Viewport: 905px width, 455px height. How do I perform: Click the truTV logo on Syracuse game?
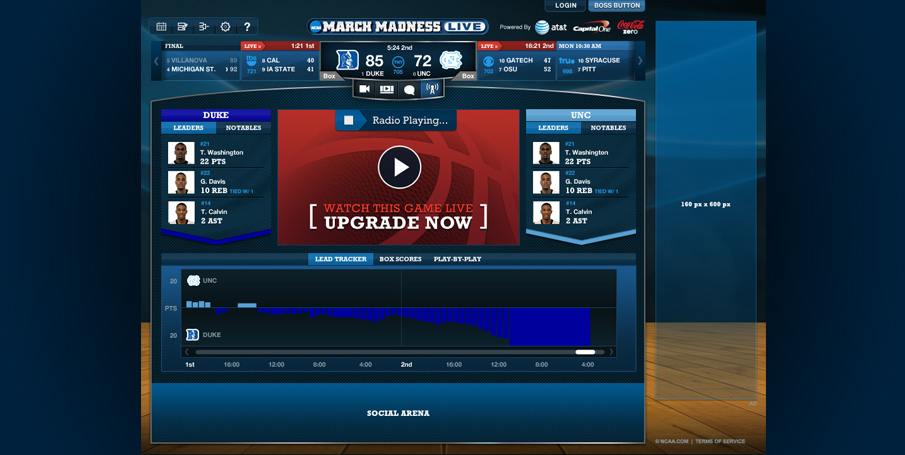[x=567, y=61]
